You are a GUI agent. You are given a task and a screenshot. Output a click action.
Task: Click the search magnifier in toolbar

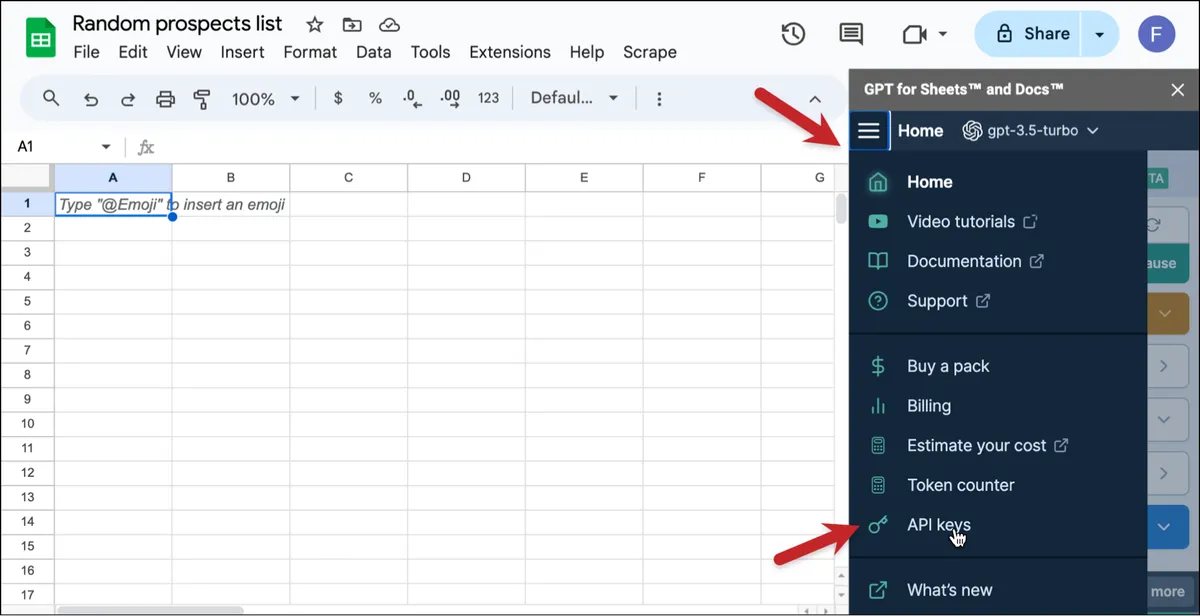pyautogui.click(x=51, y=98)
